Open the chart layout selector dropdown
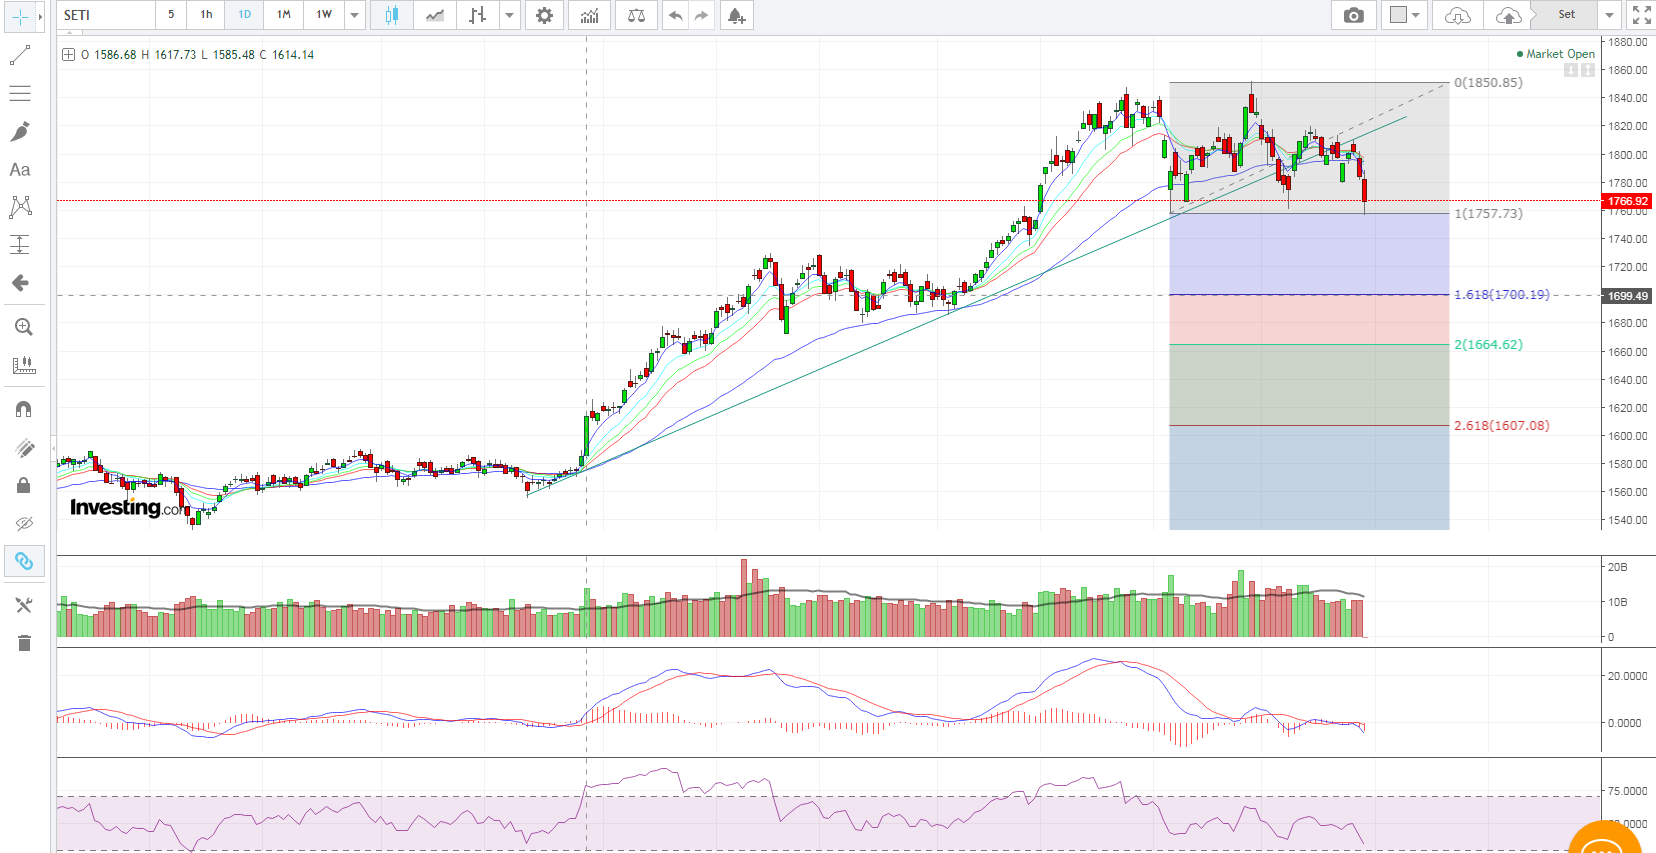Viewport: 1656px width, 853px height. (x=1405, y=15)
